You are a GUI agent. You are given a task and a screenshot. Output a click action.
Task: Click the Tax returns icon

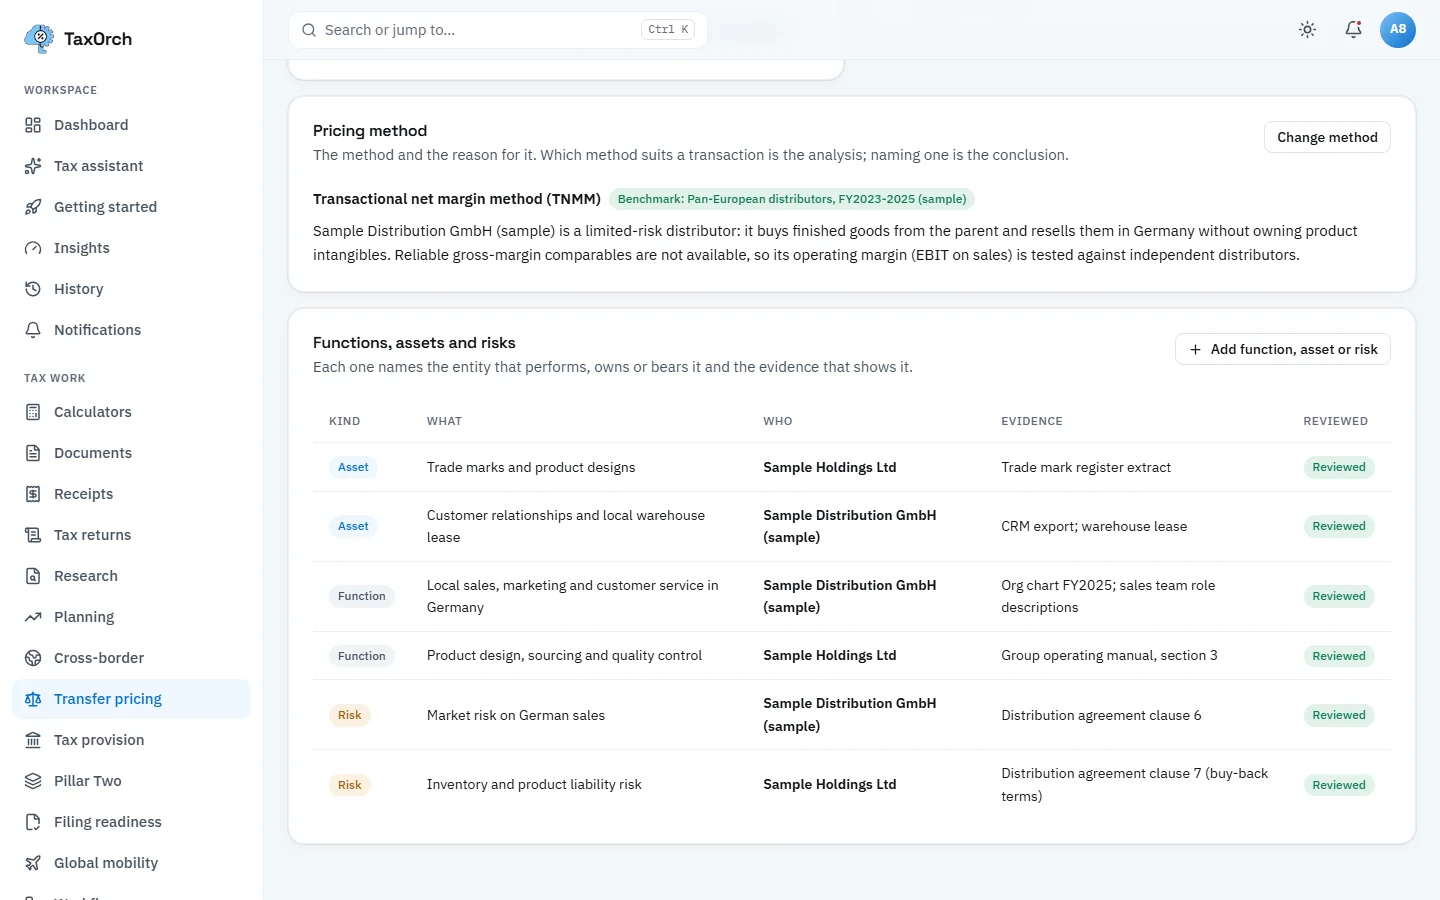point(33,535)
